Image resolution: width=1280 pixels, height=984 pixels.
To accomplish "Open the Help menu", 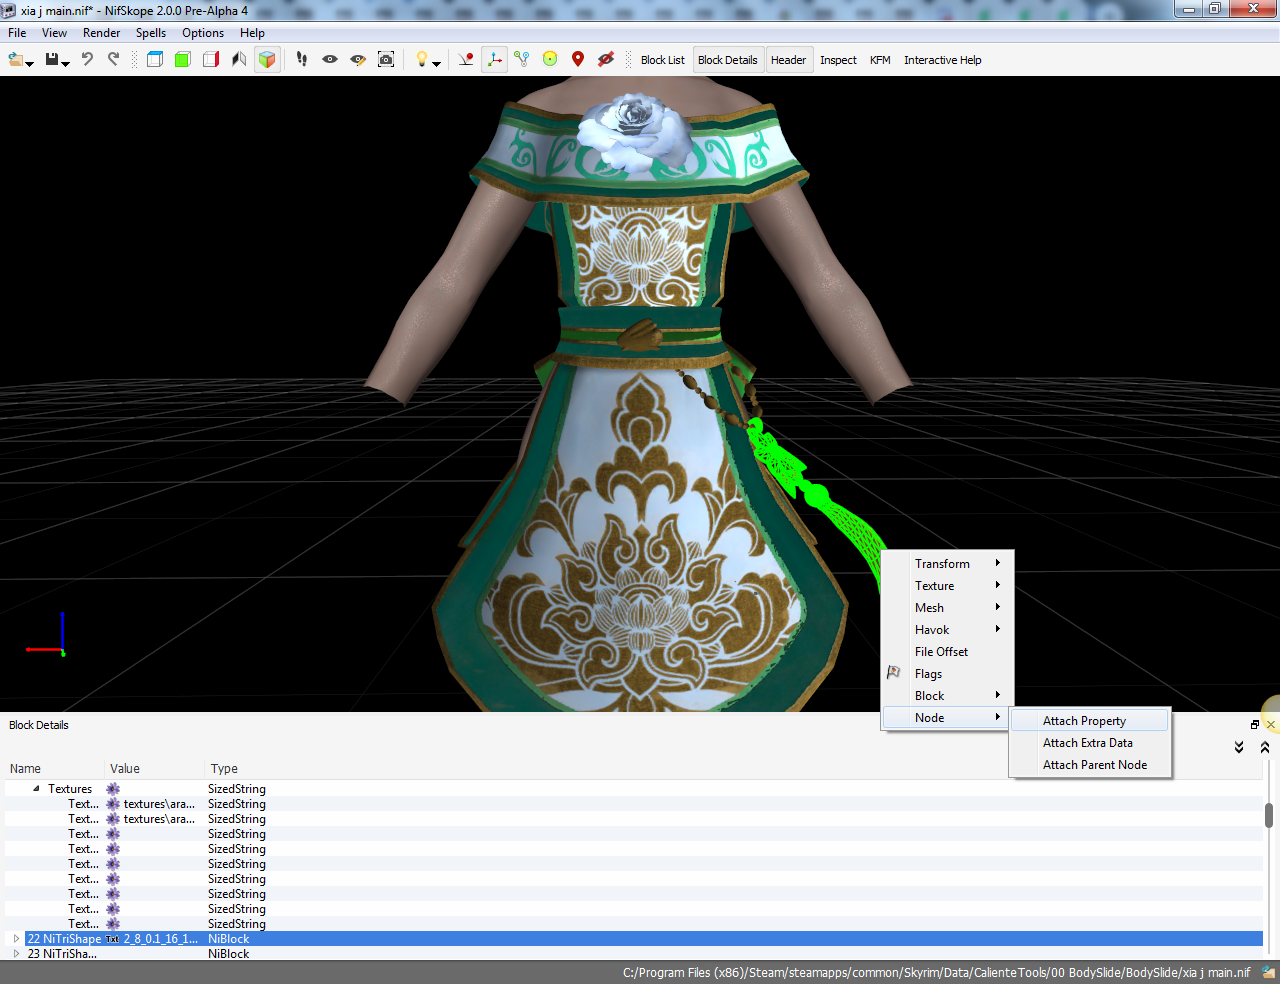I will click(252, 33).
